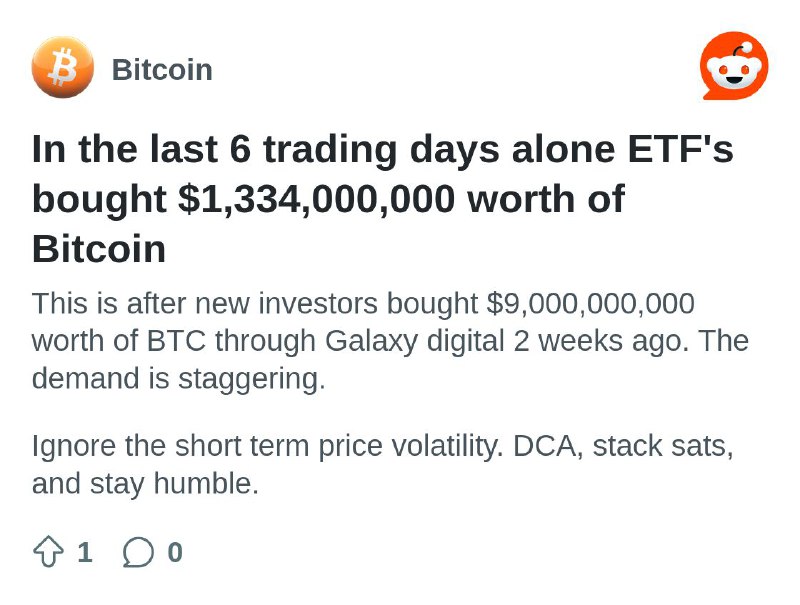Click the phrase 'stack sats'
The height and width of the screenshot is (605, 800).
pyautogui.click(x=663, y=446)
